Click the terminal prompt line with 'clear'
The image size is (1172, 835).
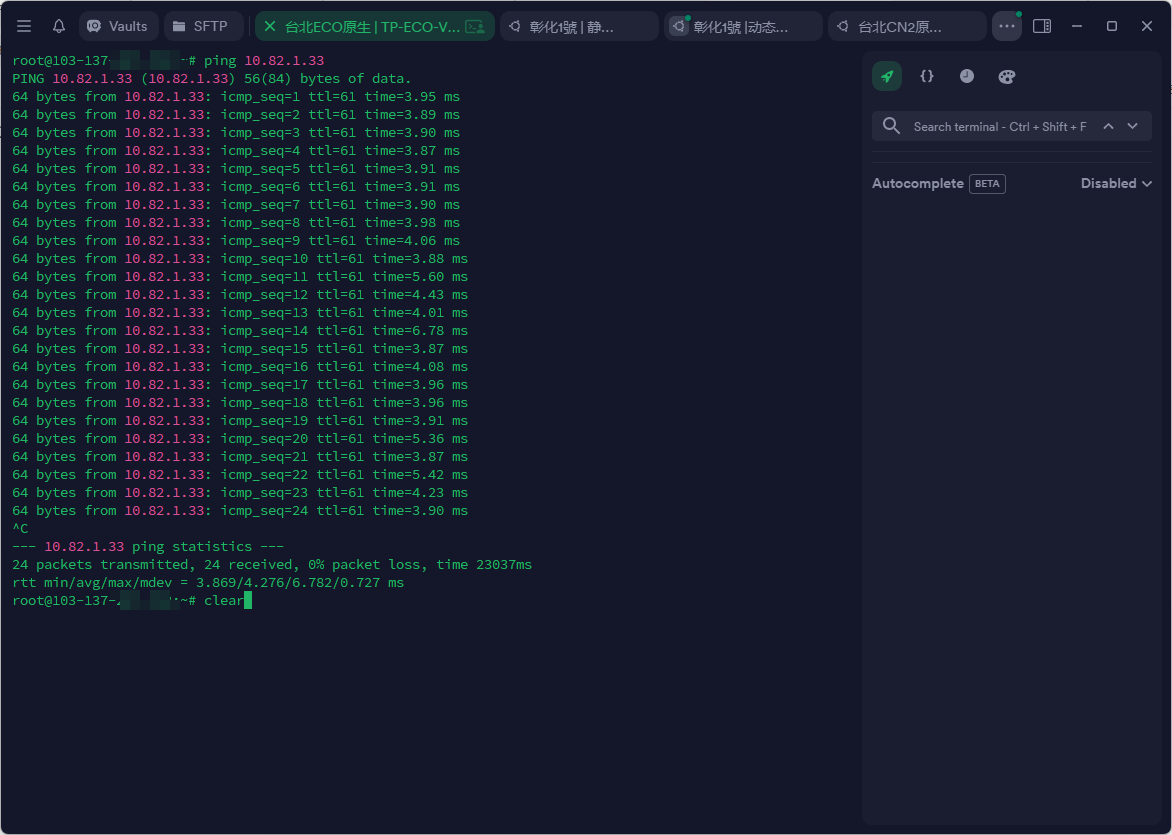(226, 600)
